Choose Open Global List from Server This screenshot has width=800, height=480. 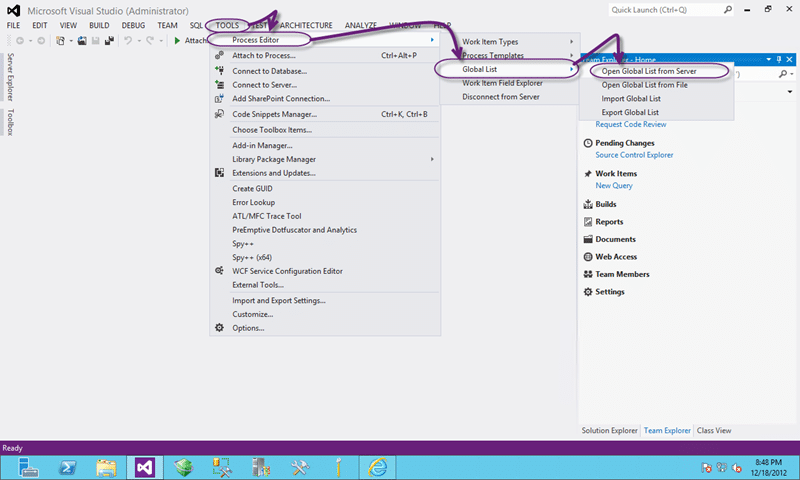pyautogui.click(x=657, y=71)
